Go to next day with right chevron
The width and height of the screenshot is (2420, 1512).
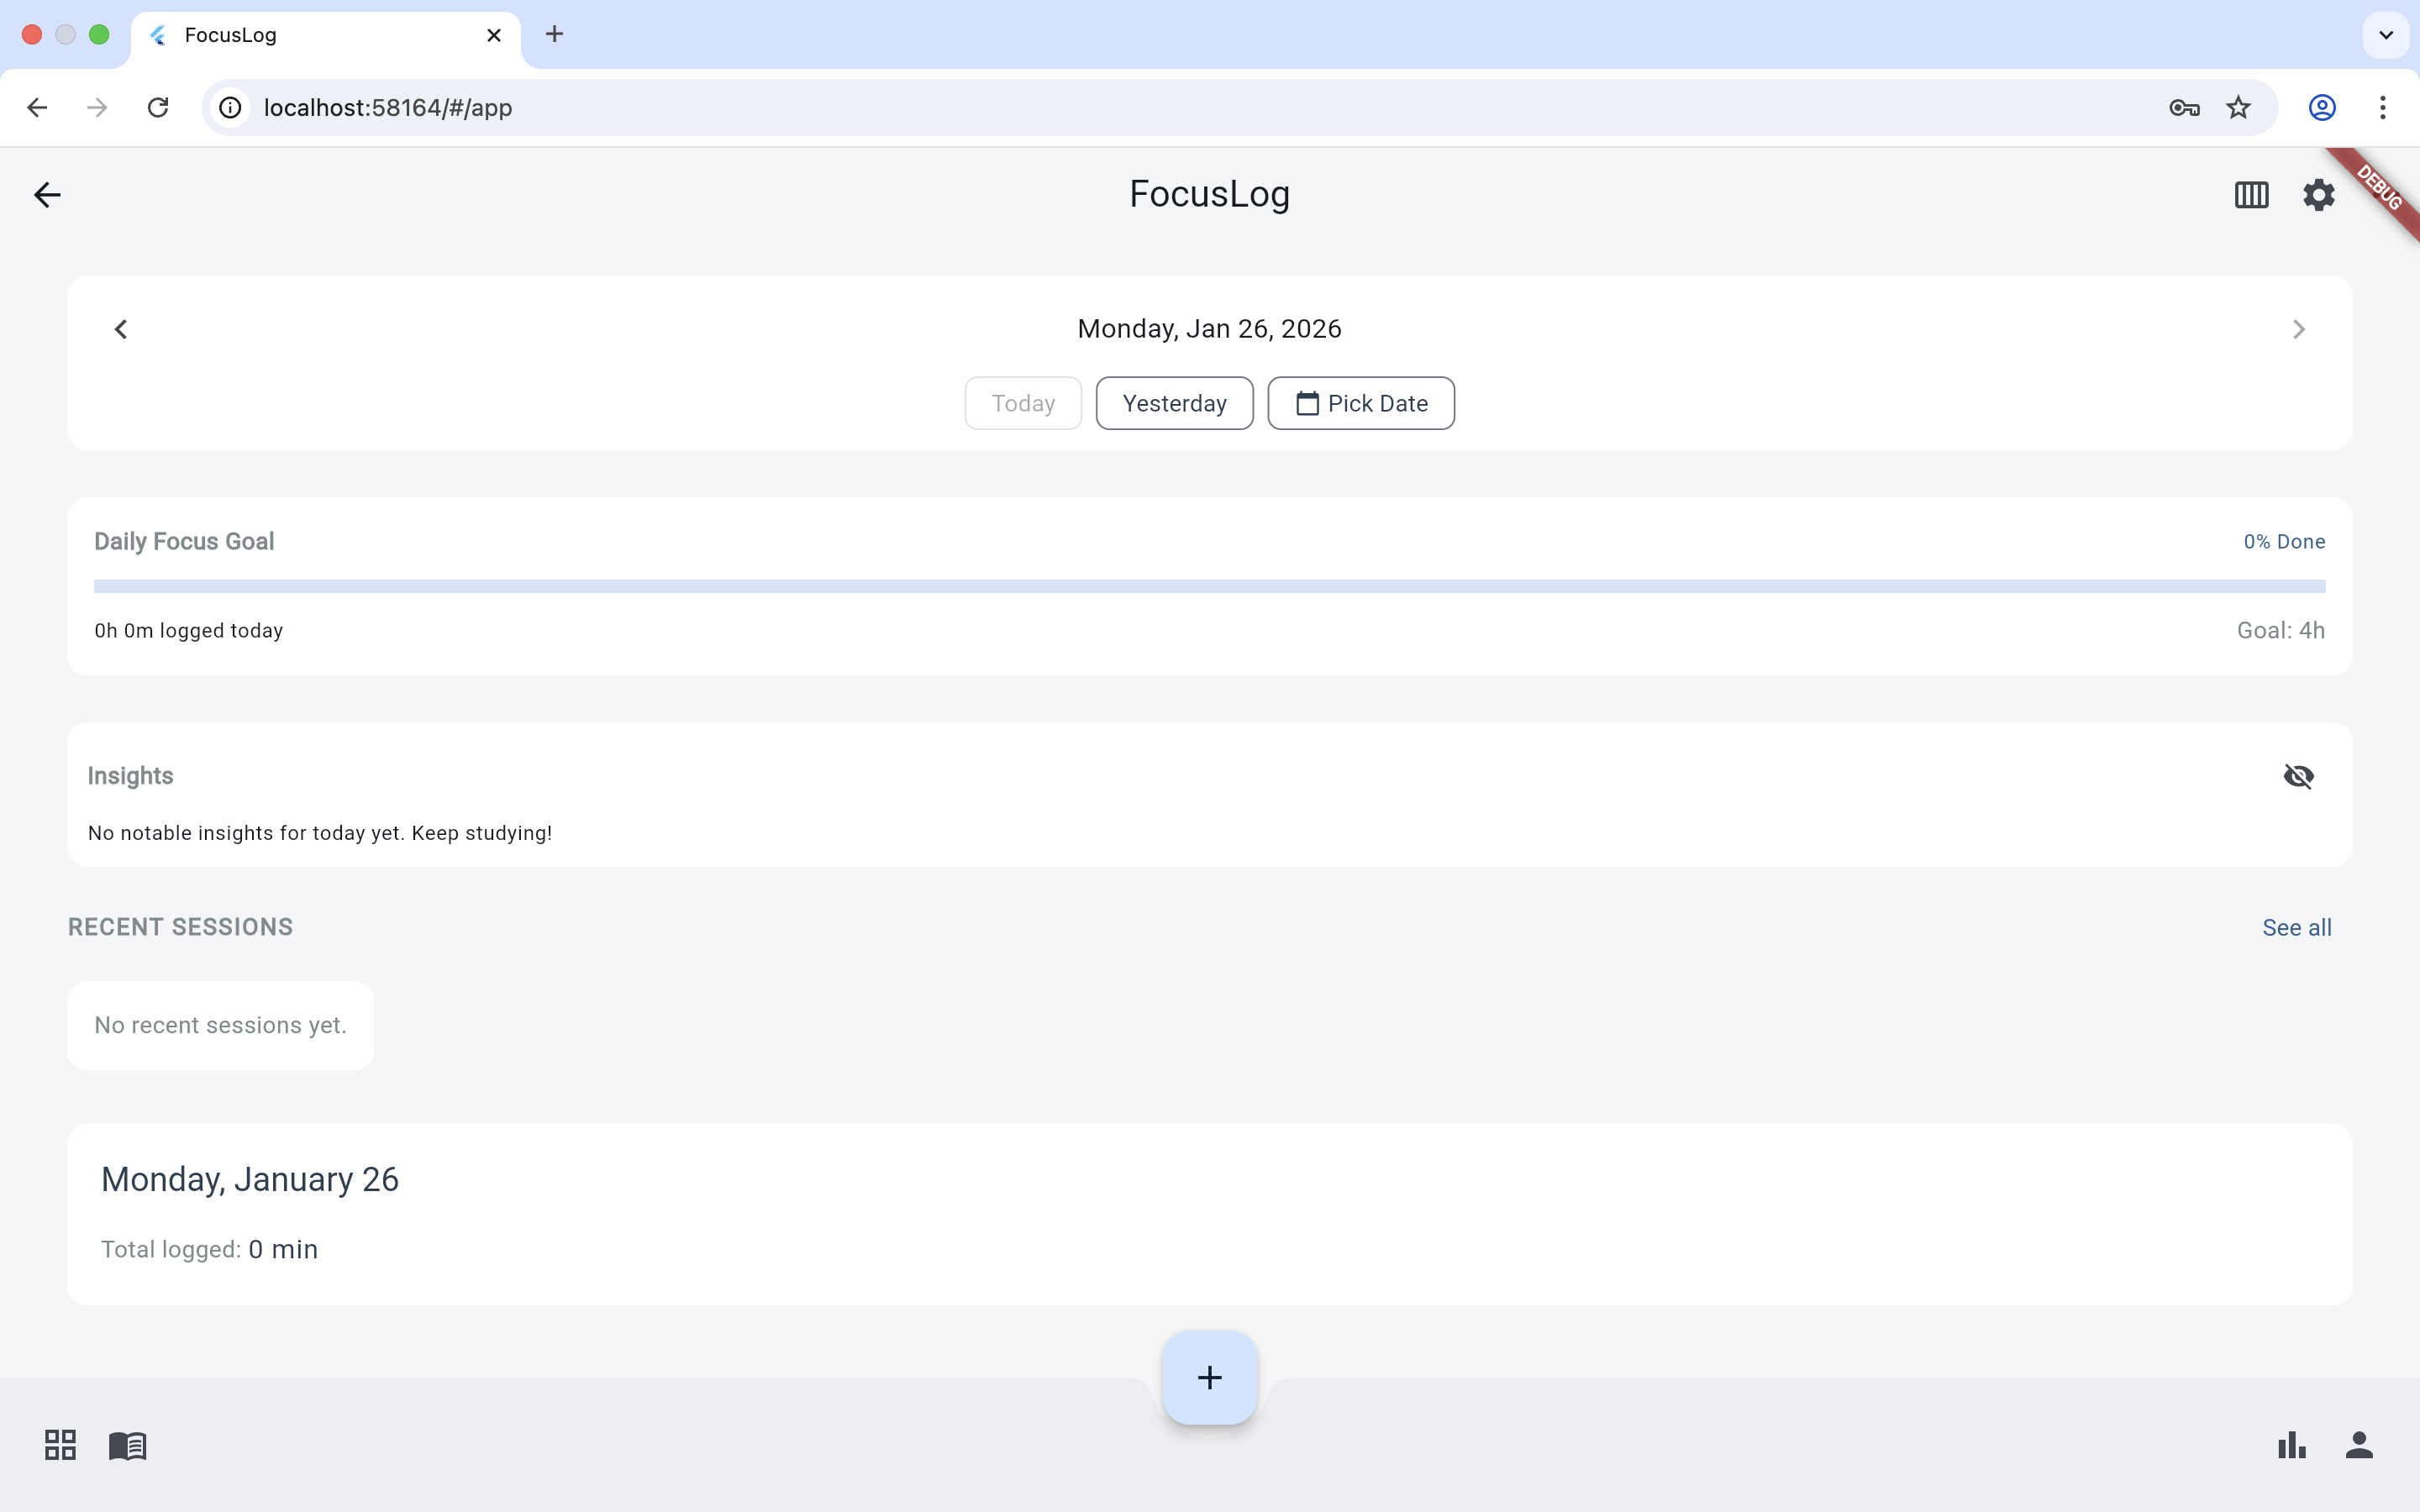point(2298,329)
